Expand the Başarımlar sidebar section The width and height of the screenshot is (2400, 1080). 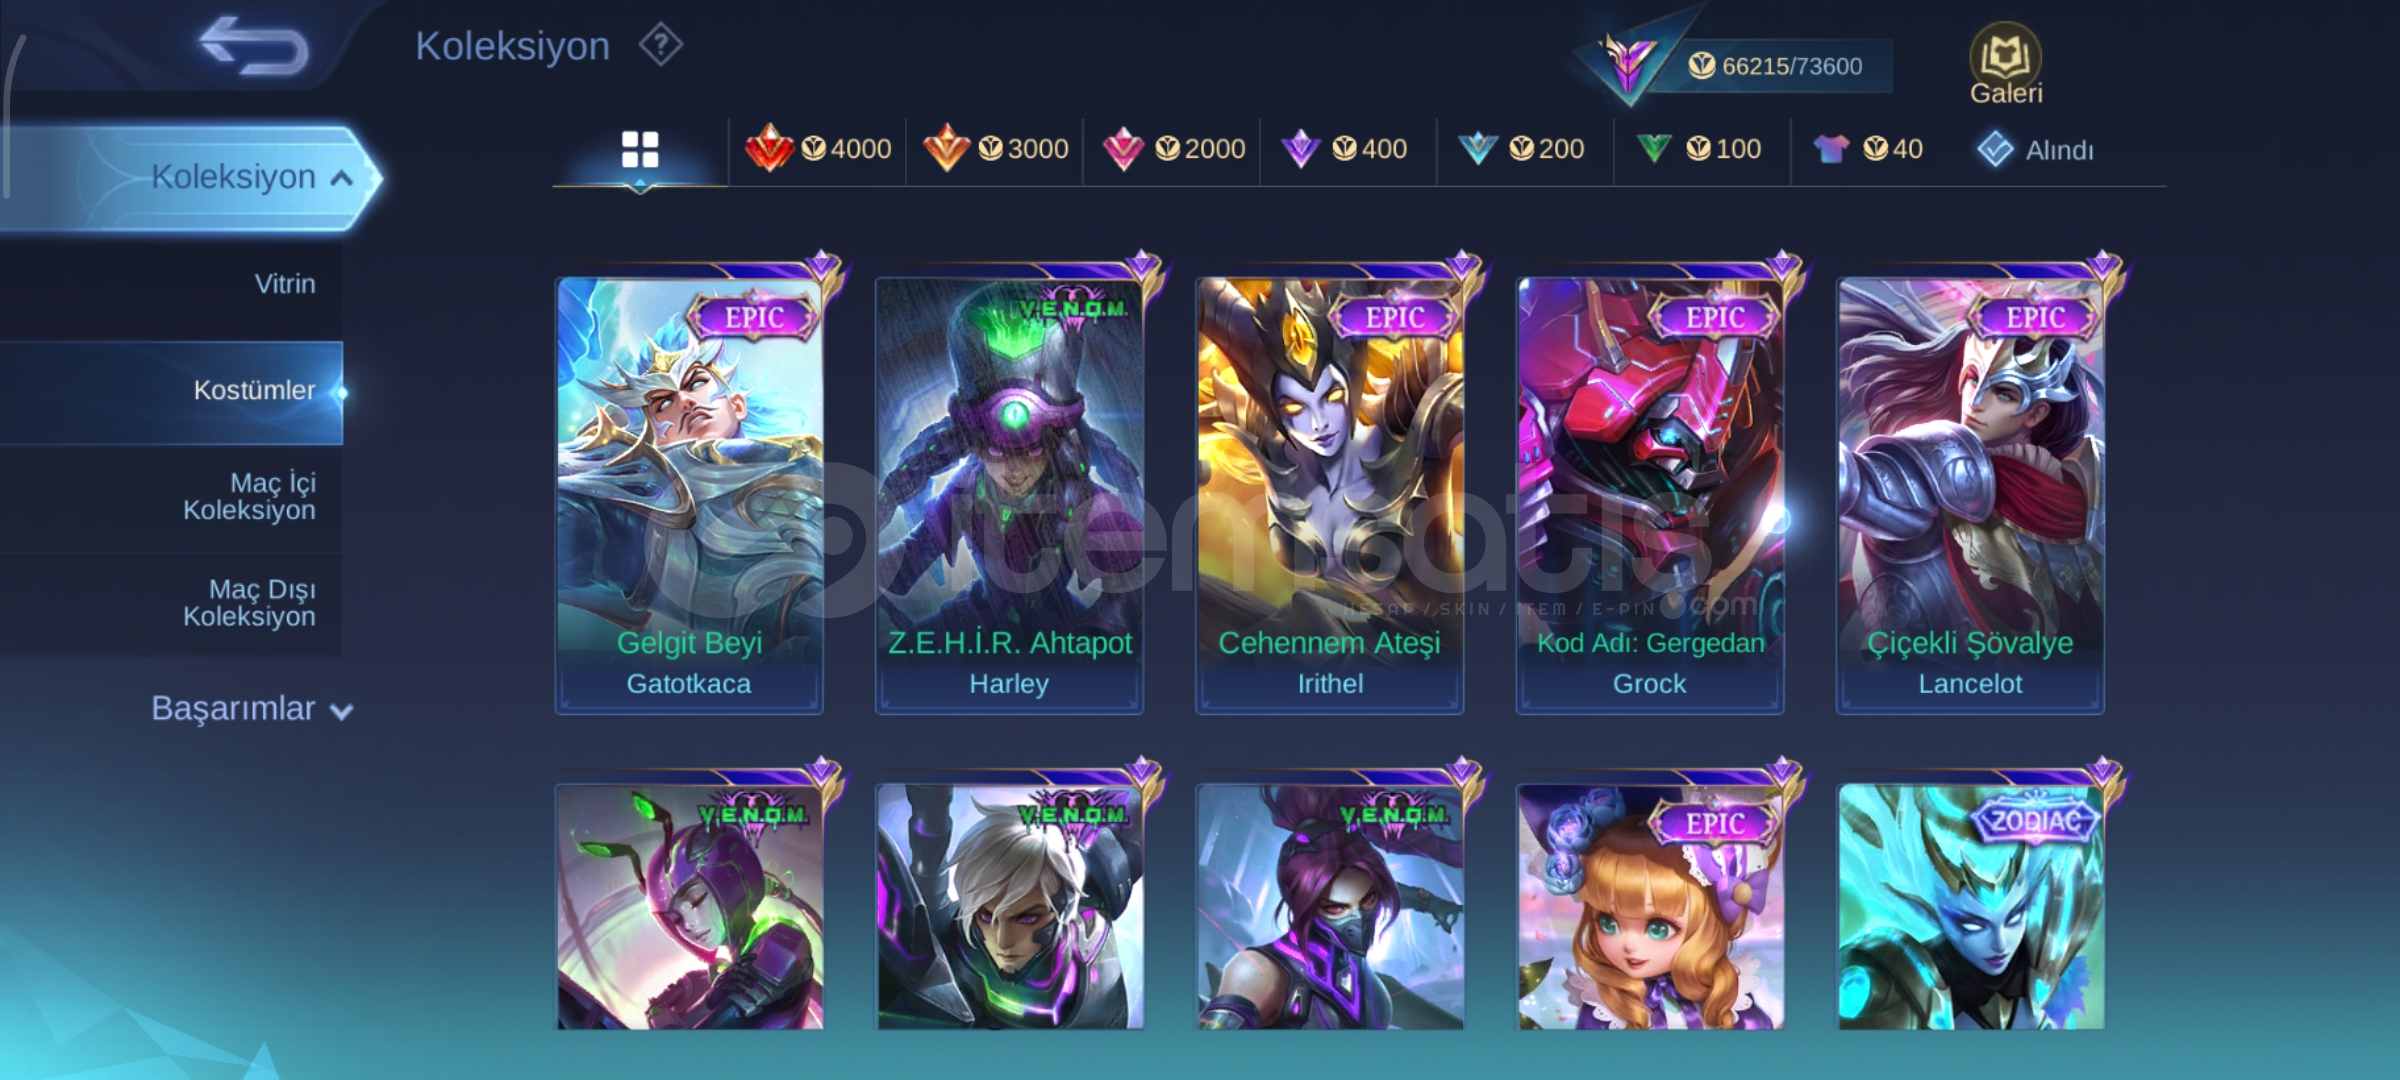[252, 709]
